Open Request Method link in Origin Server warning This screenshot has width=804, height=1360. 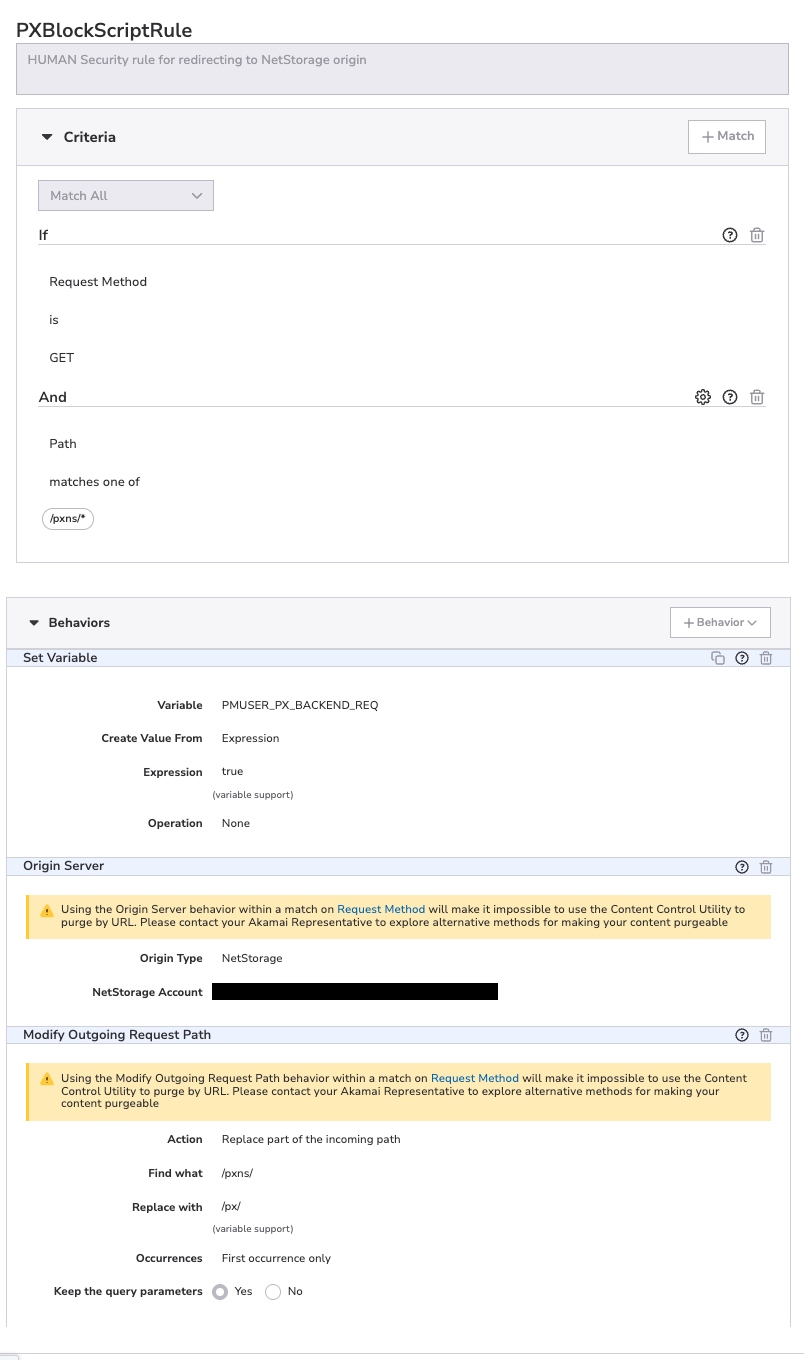point(381,909)
